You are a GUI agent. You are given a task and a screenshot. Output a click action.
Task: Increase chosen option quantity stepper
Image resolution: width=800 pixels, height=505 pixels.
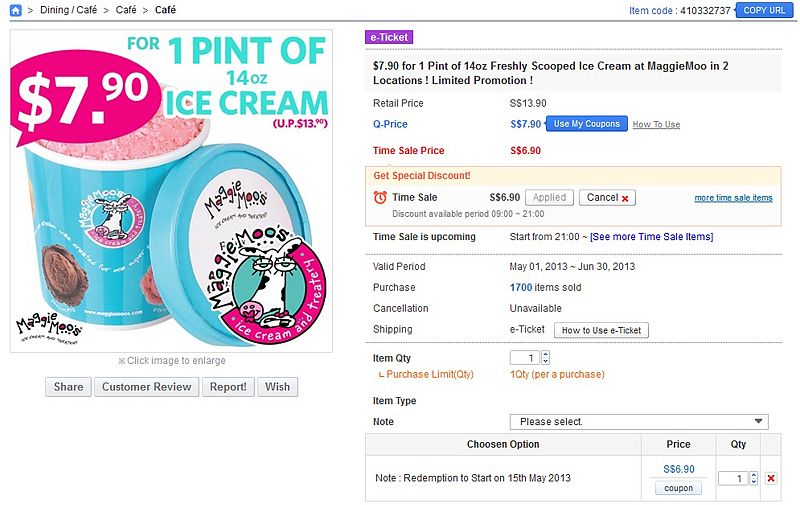(x=753, y=475)
